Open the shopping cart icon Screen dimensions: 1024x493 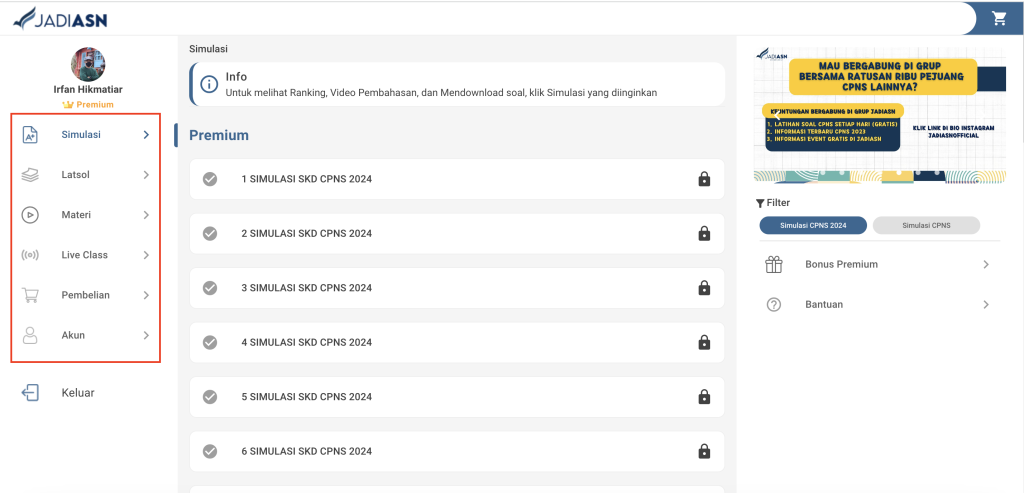point(998,18)
